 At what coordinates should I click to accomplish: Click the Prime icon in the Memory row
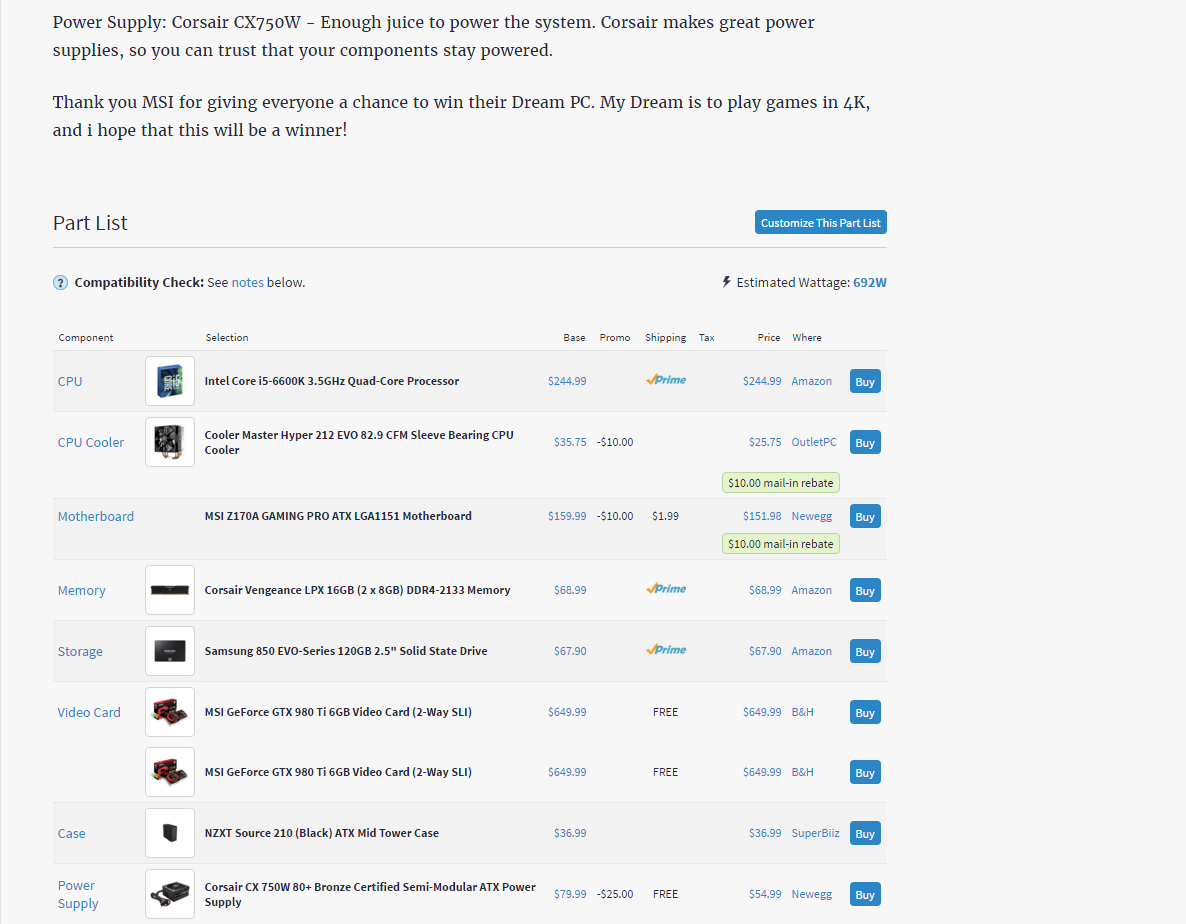click(x=666, y=589)
